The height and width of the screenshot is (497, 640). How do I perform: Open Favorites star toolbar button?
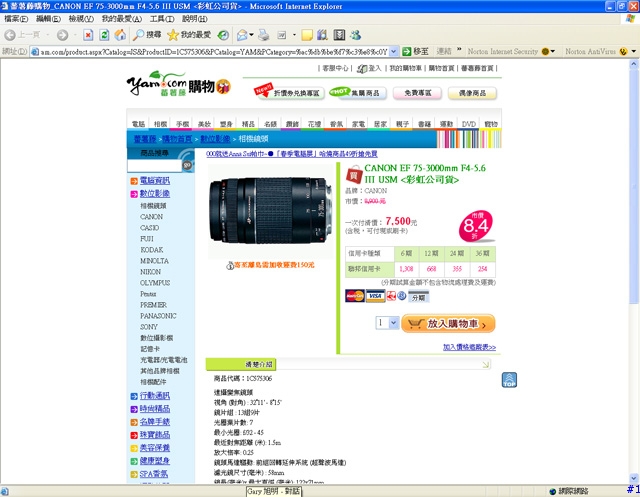(189, 35)
